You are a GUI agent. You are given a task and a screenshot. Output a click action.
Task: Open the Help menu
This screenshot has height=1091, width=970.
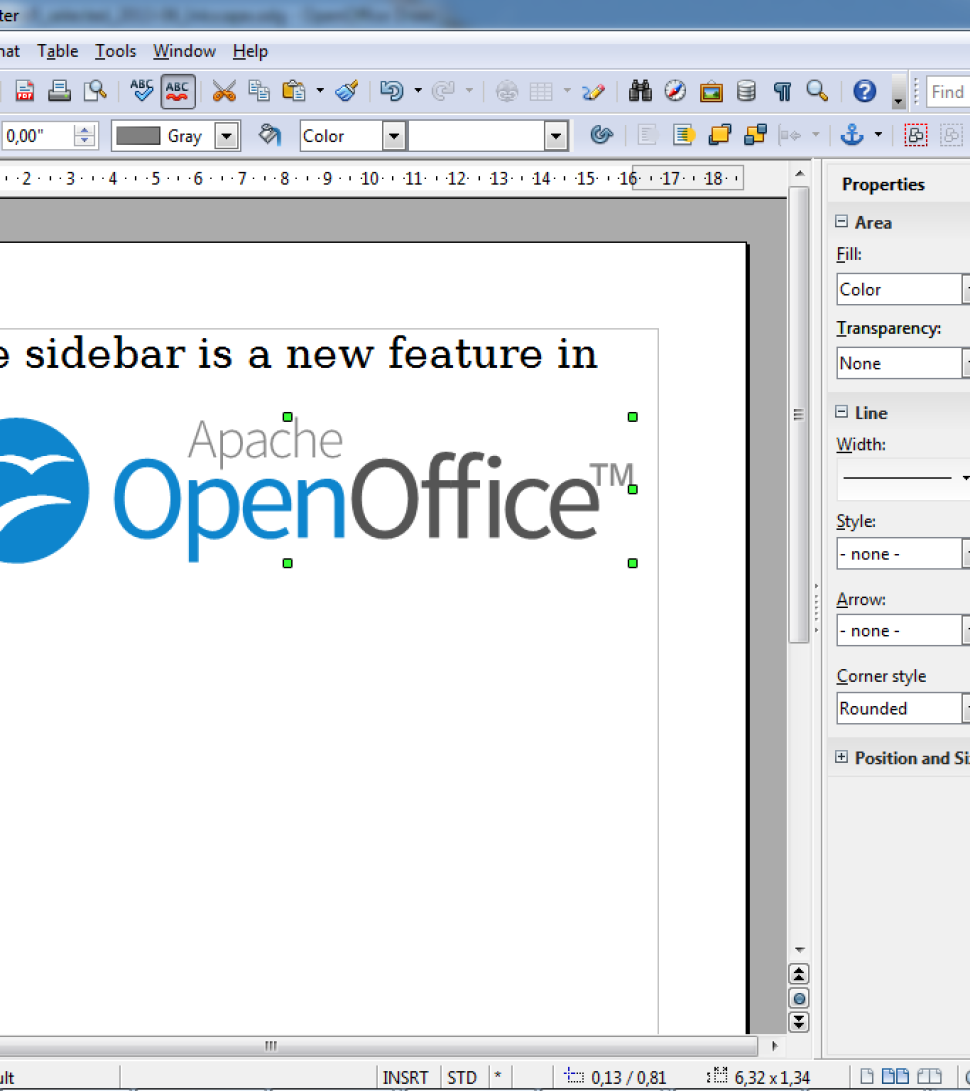tap(251, 51)
